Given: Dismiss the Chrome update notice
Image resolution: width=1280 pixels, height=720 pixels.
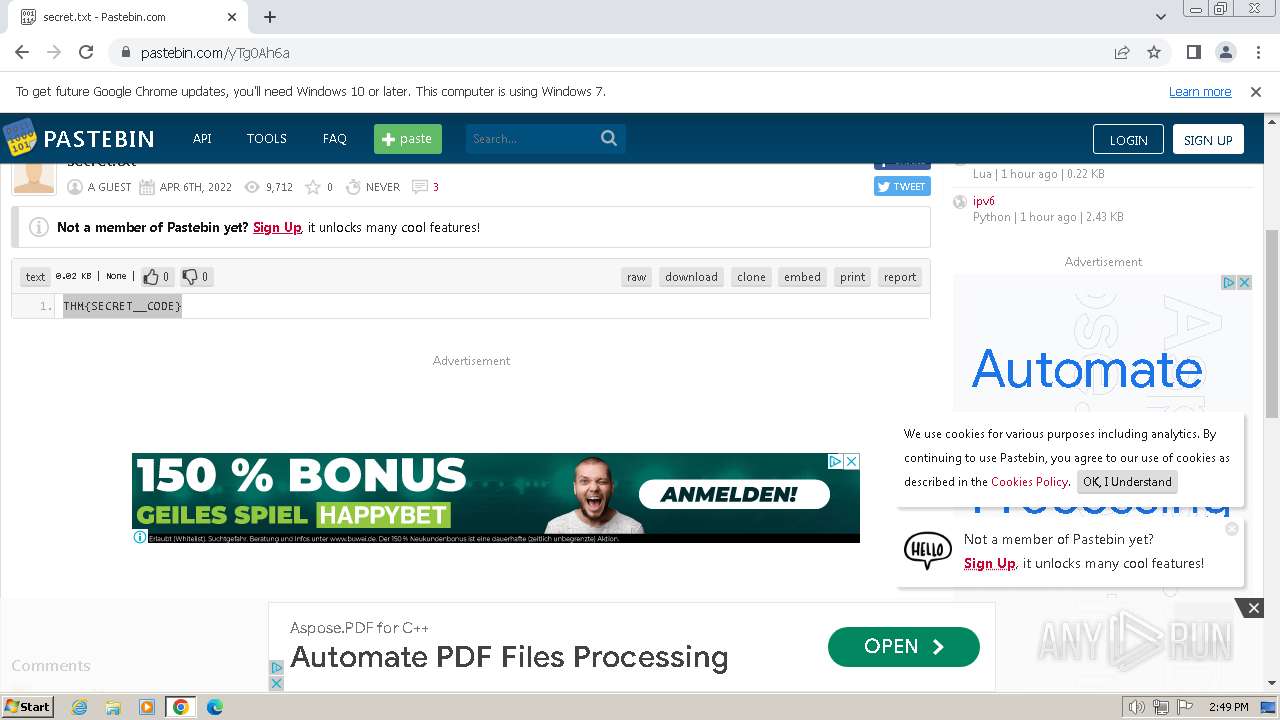Looking at the screenshot, I should point(1256,91).
